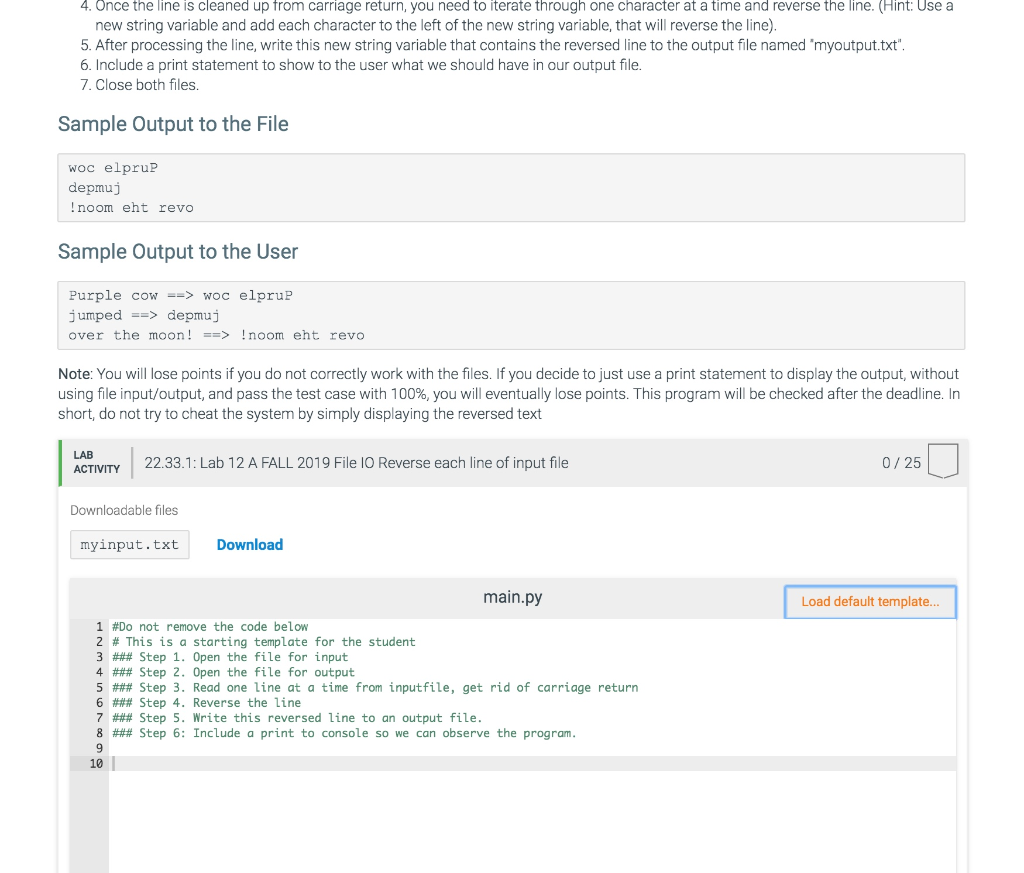Click the LAB ACTIVITY label icon area
Screen dimensions: 1024x873
(x=95, y=461)
